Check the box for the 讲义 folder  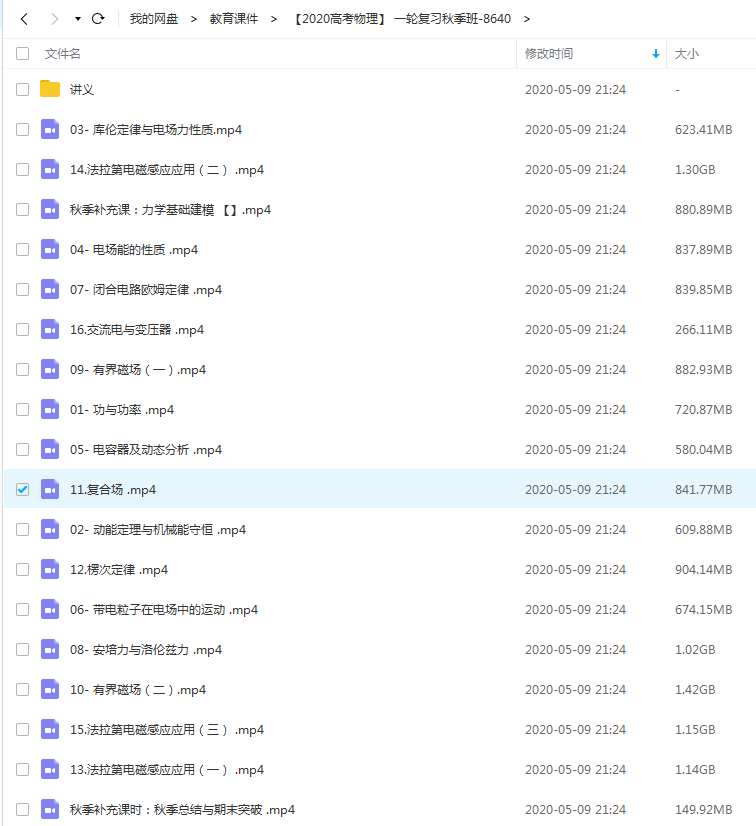(x=22, y=90)
